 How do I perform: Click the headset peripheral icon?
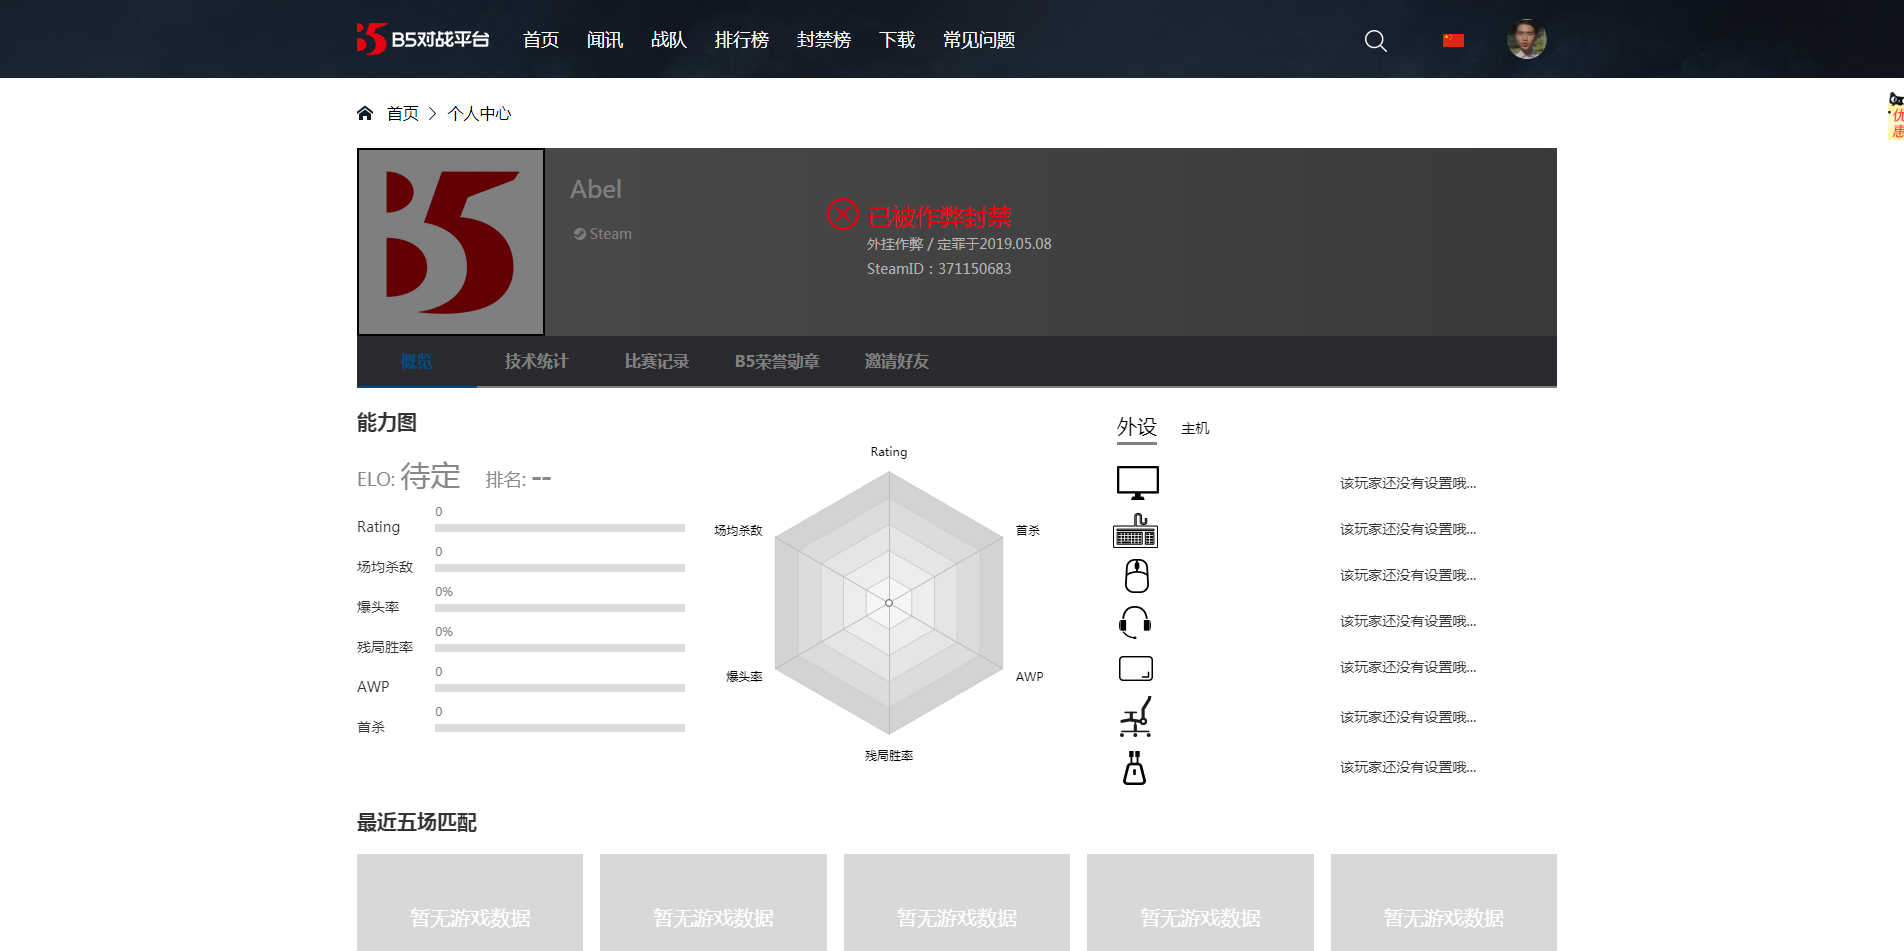point(1136,621)
